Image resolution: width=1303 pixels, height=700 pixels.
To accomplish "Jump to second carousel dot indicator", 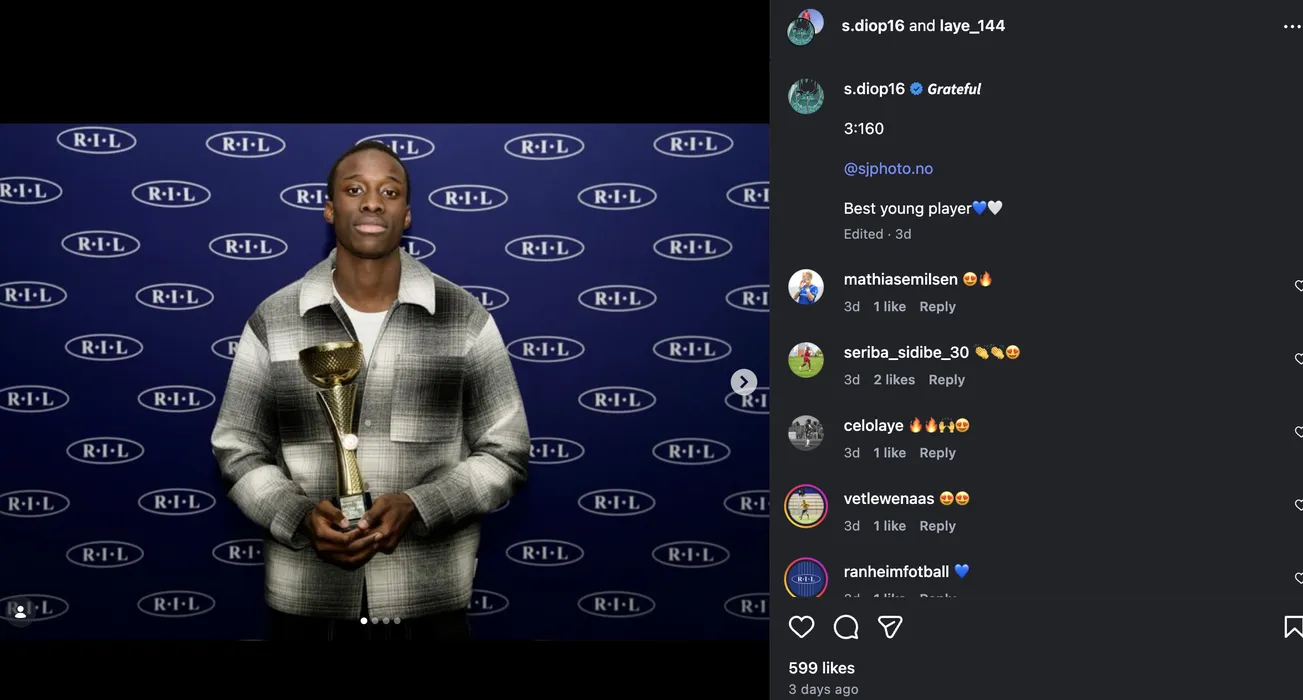I will (x=375, y=621).
